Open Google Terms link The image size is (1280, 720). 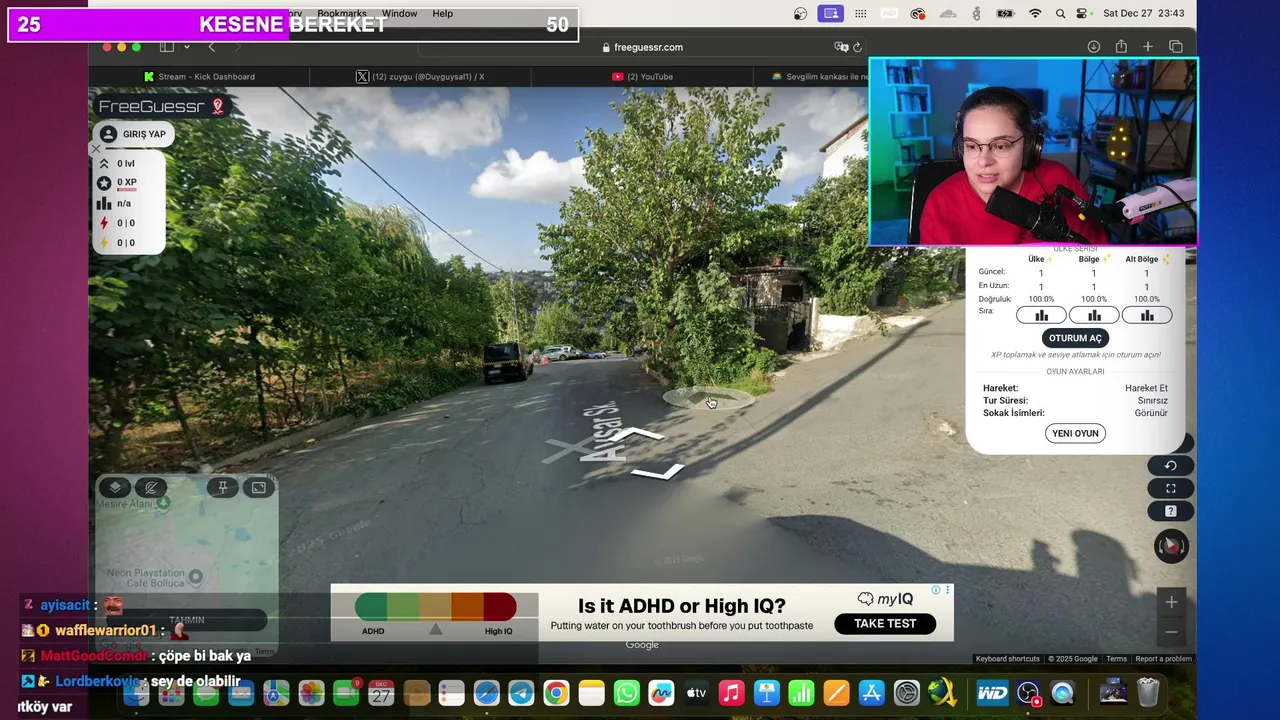tap(1116, 659)
